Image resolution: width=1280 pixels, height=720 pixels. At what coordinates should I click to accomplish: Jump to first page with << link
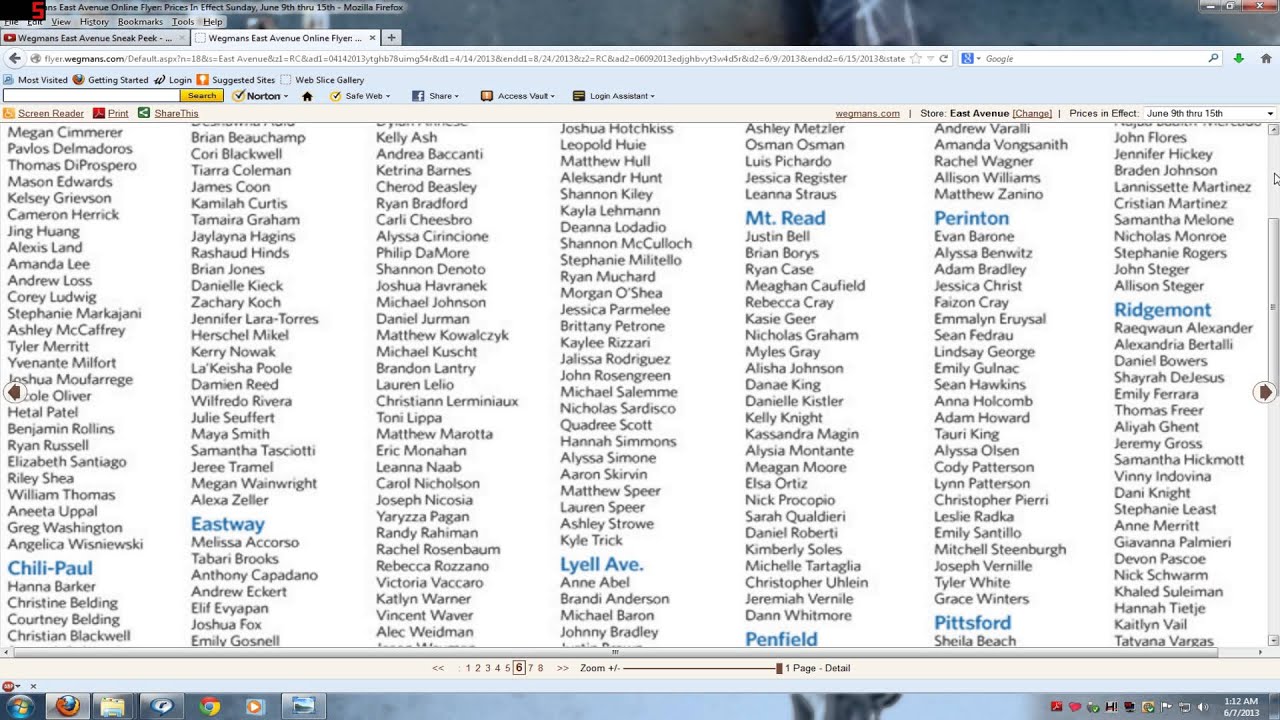(x=438, y=668)
